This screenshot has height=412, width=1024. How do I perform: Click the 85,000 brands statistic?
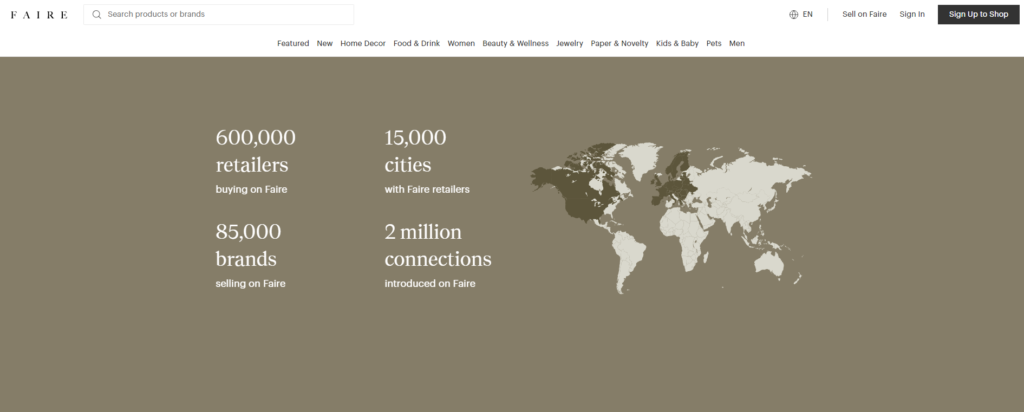click(248, 246)
